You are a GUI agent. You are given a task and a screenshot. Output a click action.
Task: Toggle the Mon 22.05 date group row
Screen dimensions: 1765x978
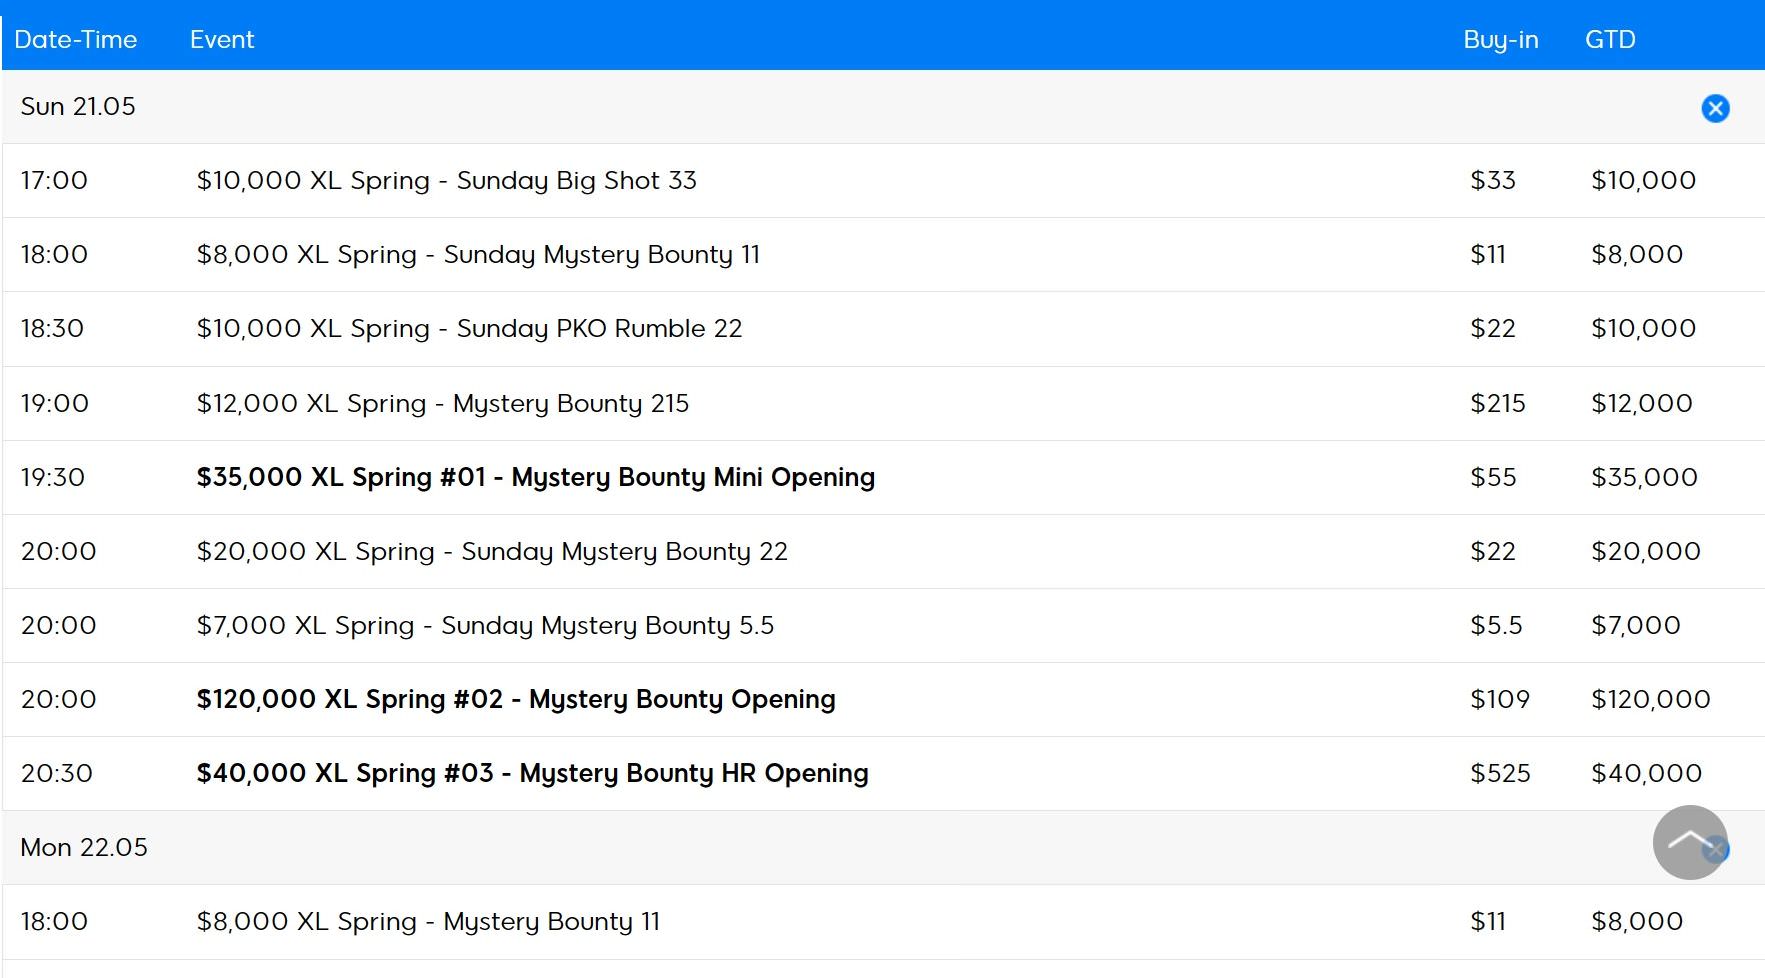[84, 848]
